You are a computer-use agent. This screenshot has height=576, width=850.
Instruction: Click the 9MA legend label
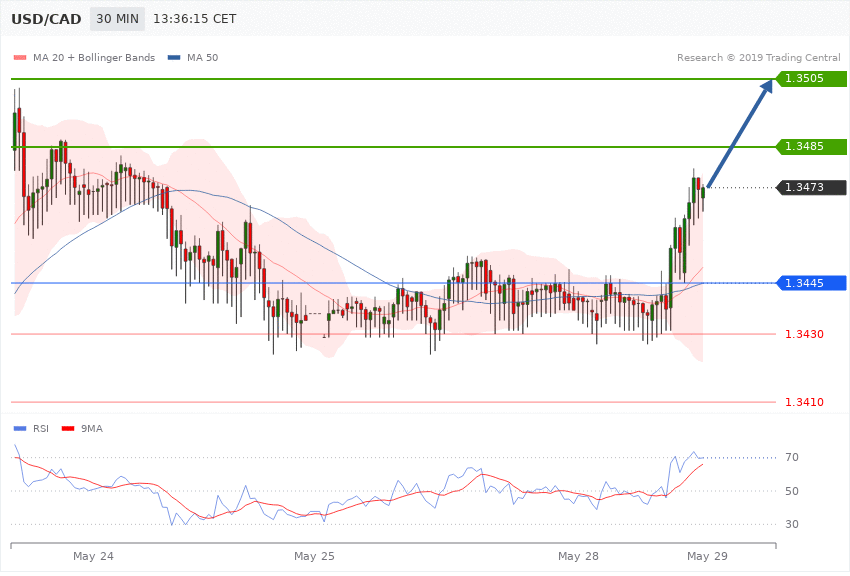[92, 429]
